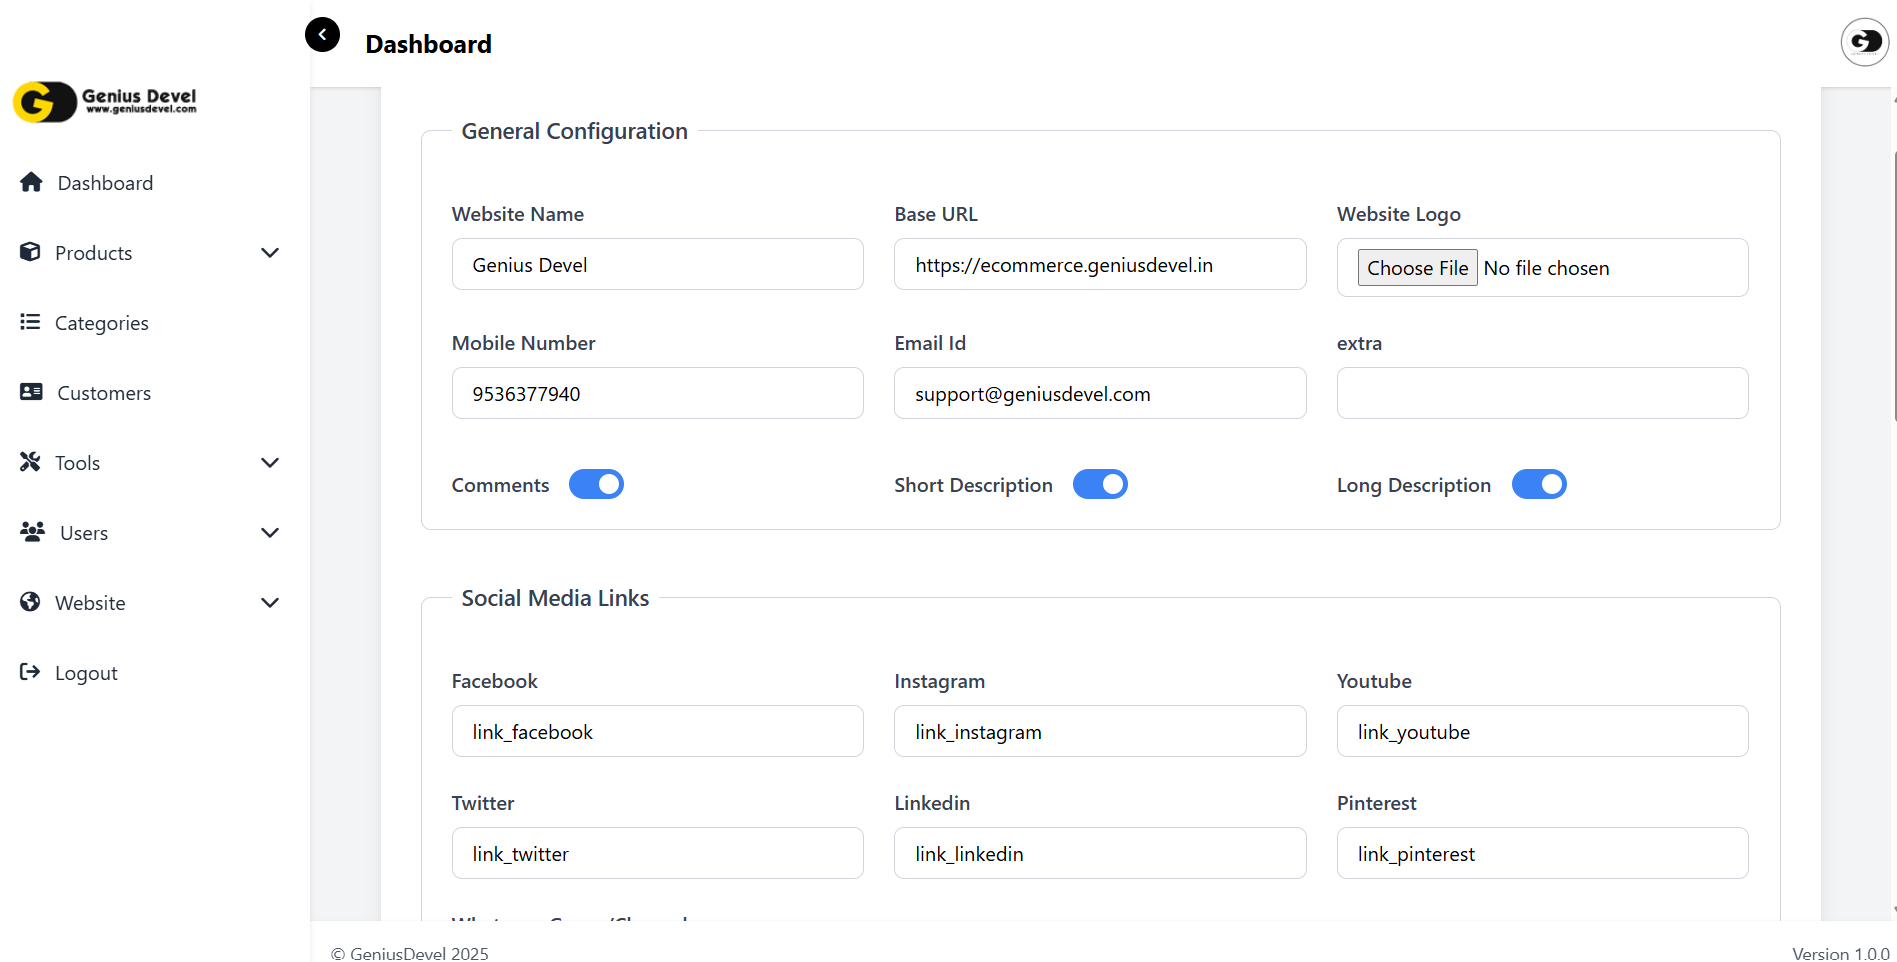Click the Tools wrench icon
The width and height of the screenshot is (1897, 962).
(30, 462)
